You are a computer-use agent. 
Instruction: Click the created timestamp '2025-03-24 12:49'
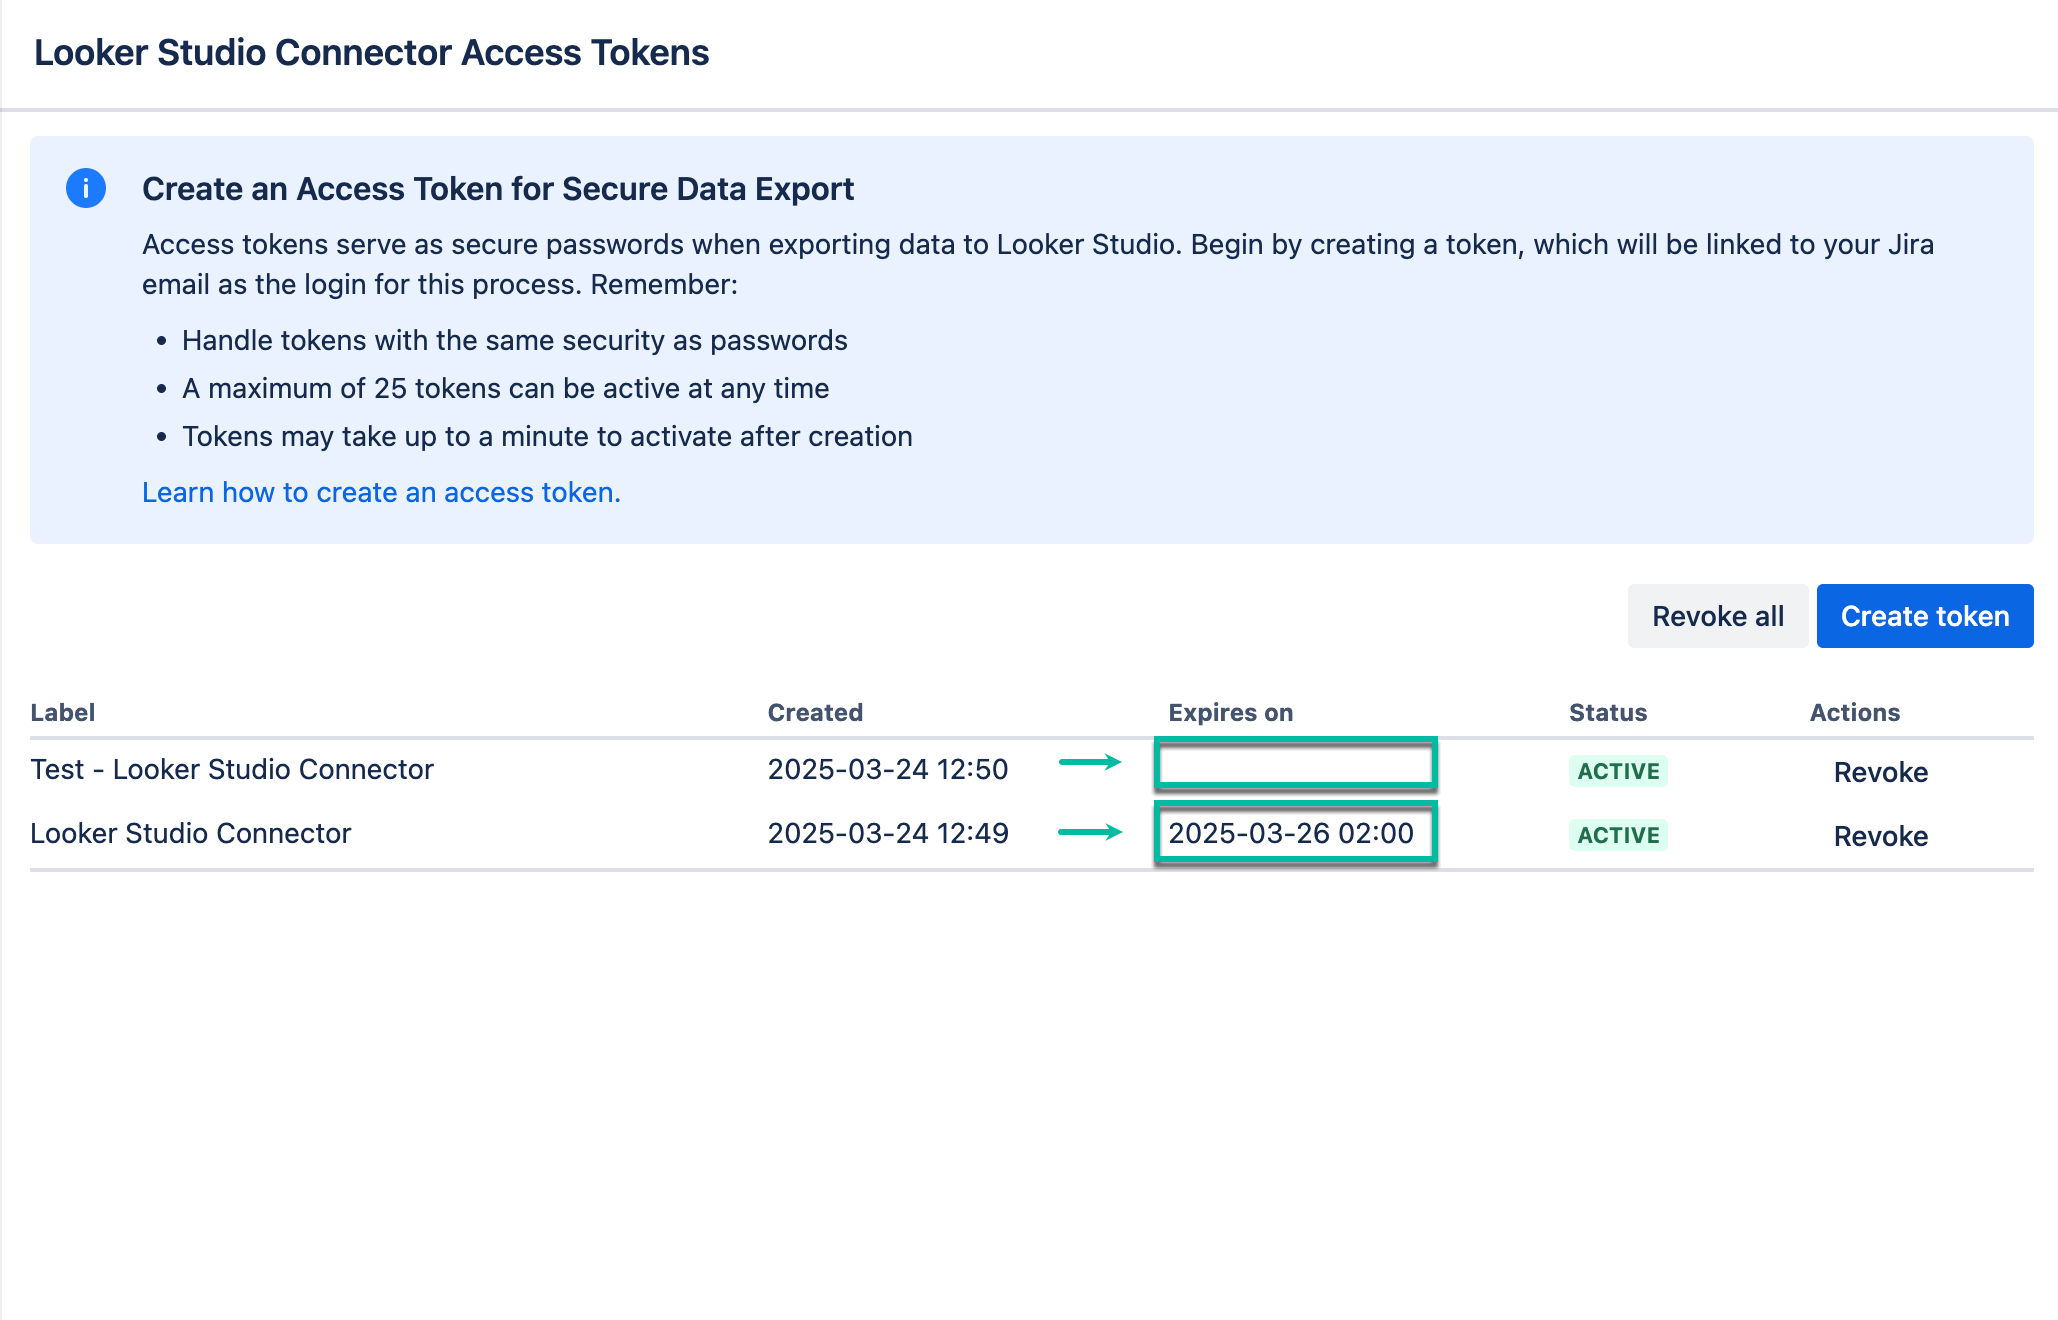(888, 833)
